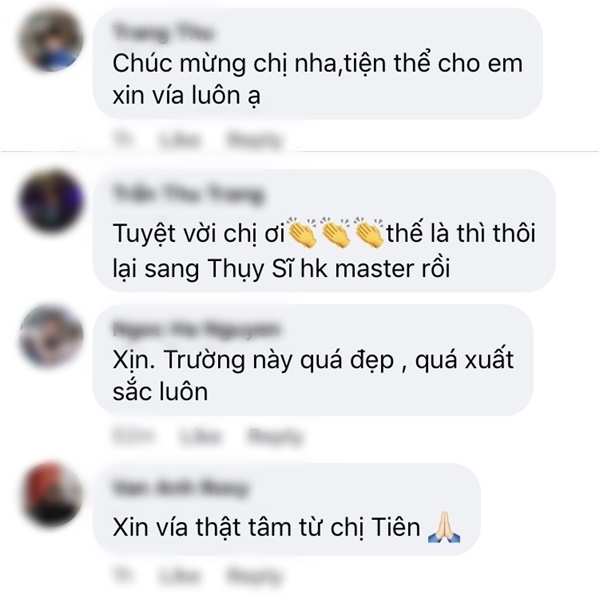Click blurred author name above 'Xịn. Trường này'
The width and height of the screenshot is (600, 600).
[x=196, y=329]
